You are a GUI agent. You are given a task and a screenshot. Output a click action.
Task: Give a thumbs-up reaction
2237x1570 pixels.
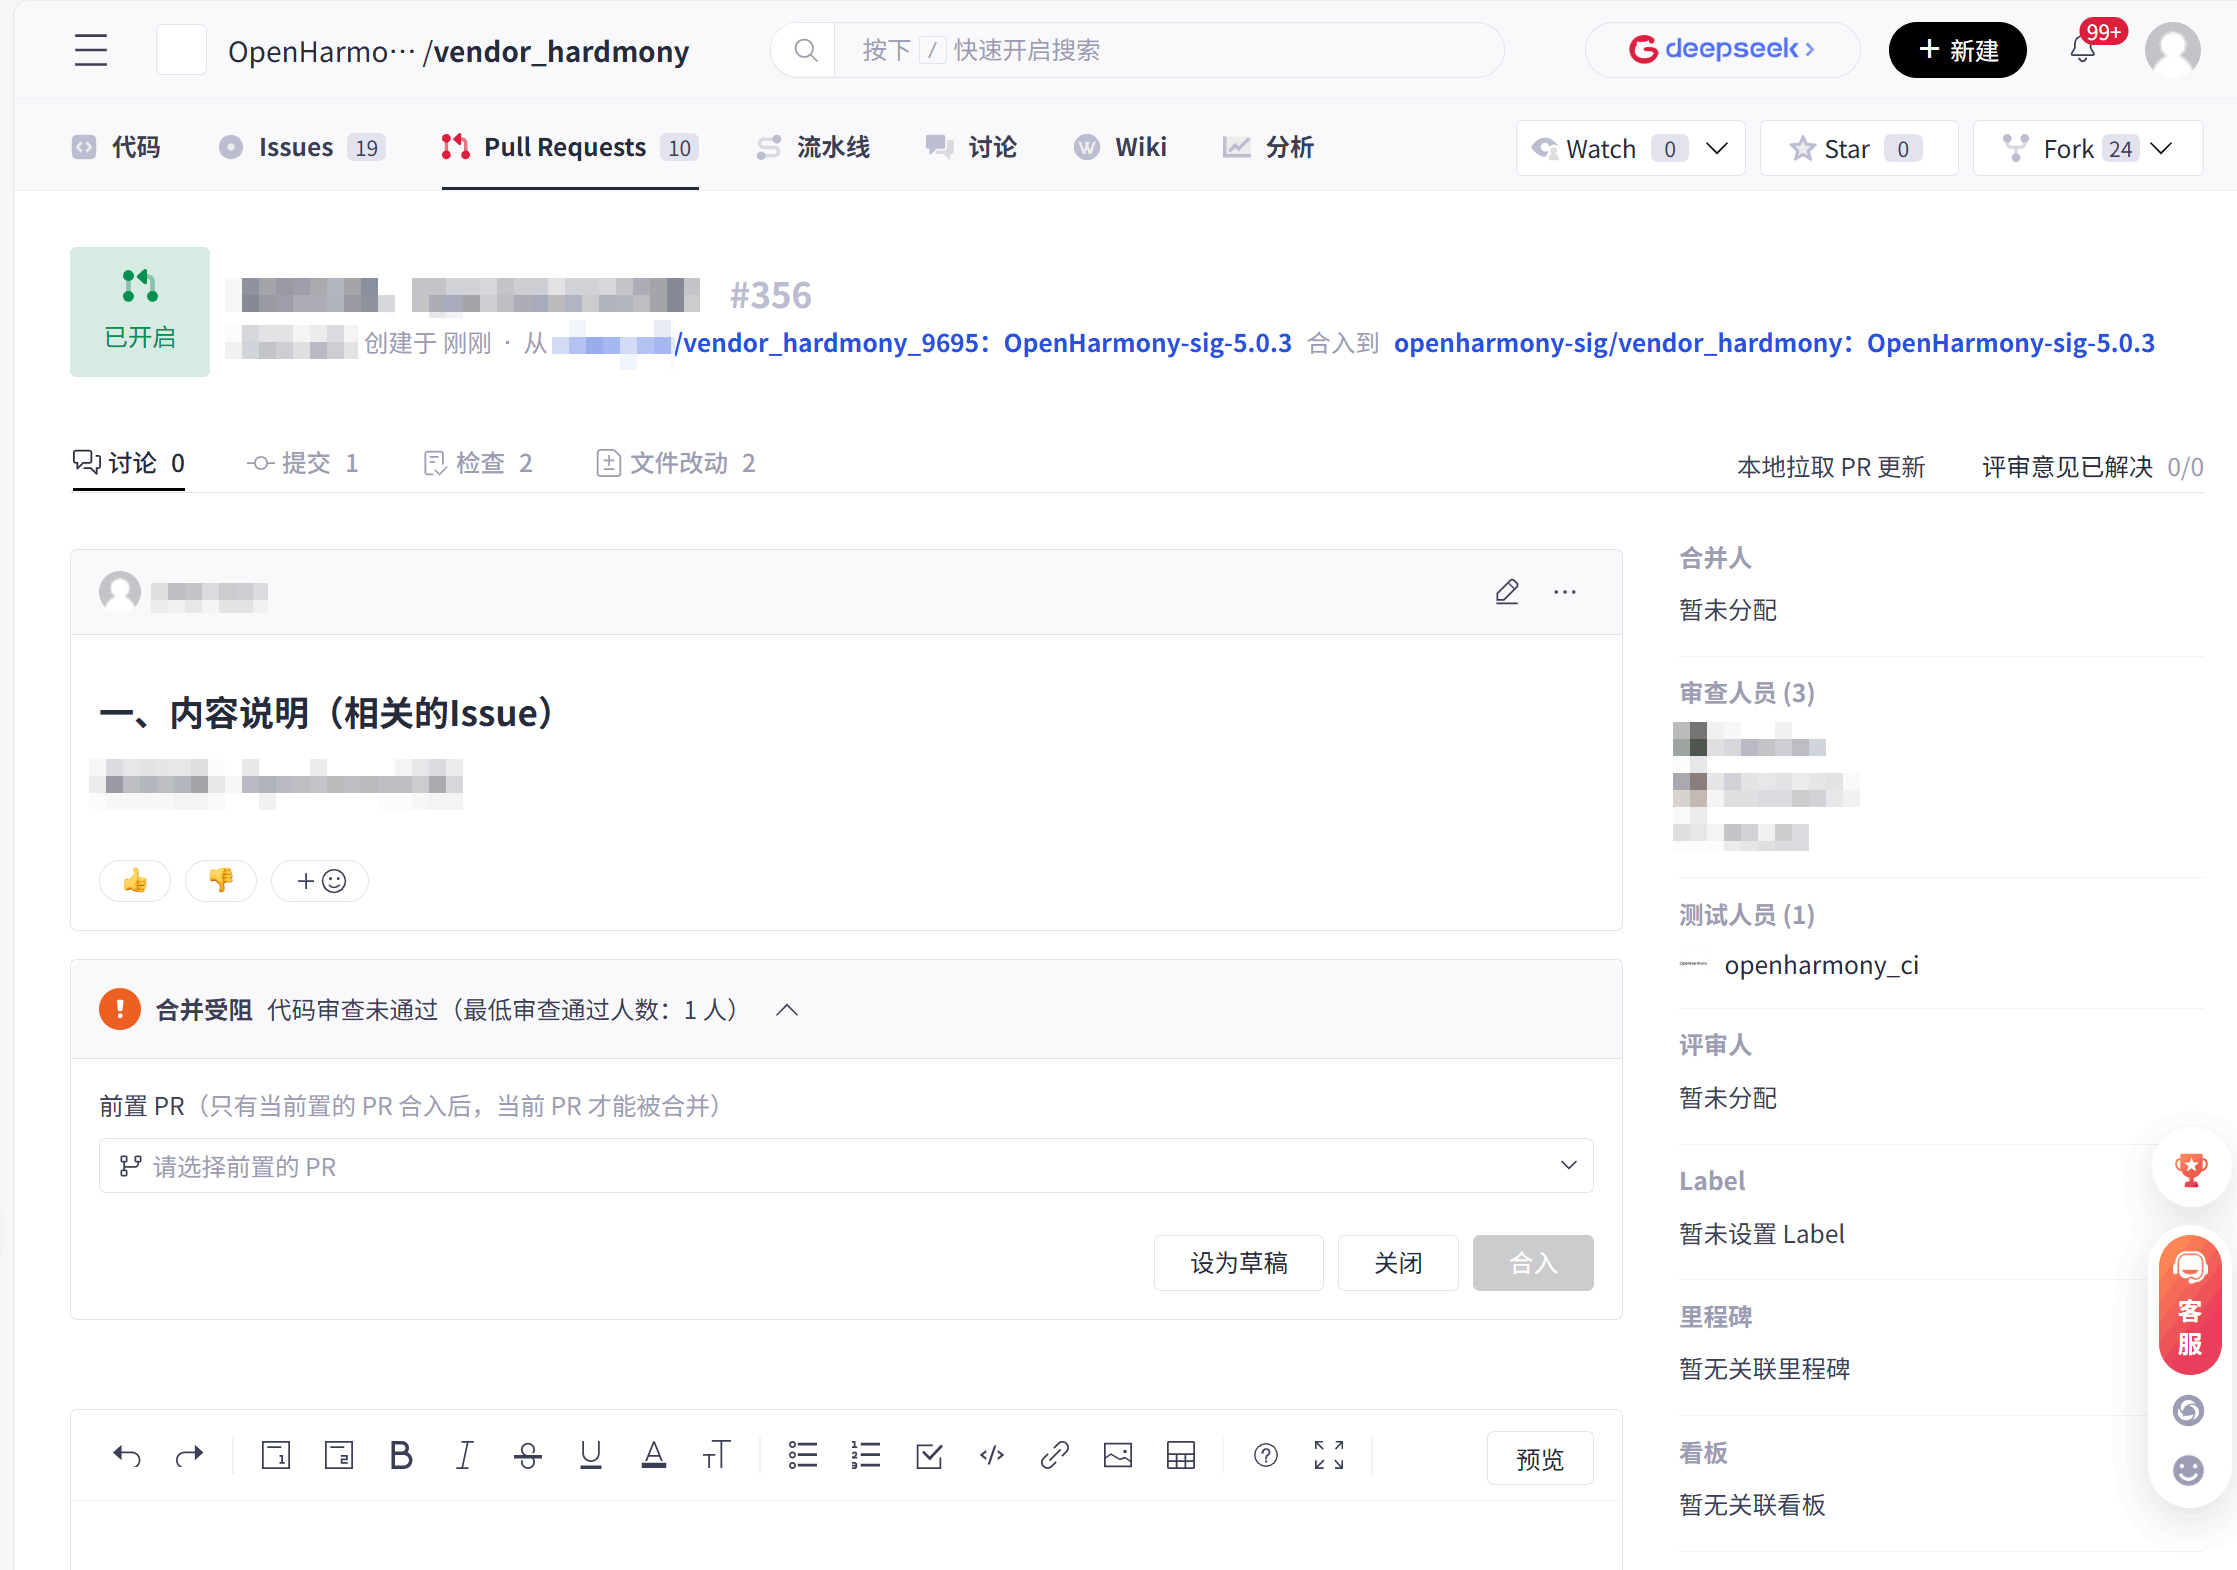pos(135,881)
